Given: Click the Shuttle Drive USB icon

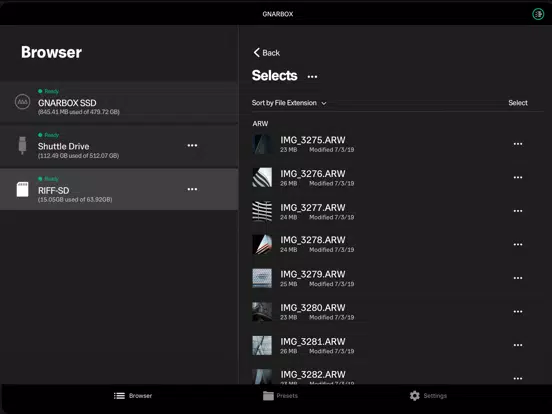Looking at the screenshot, I should (23, 145).
